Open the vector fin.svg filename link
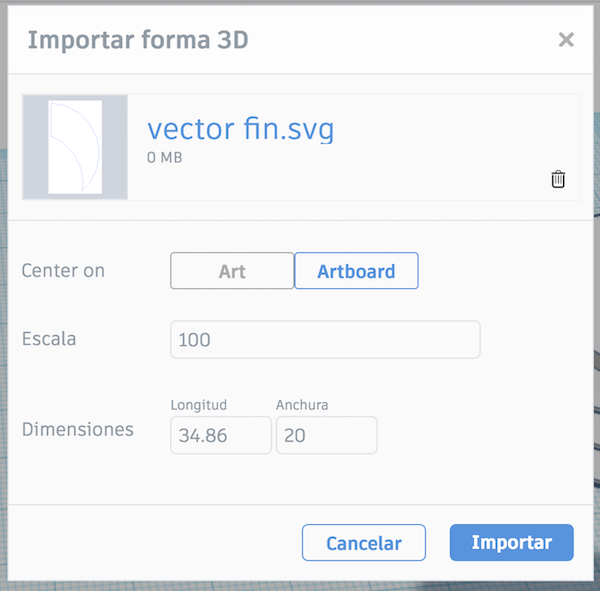The image size is (600, 591). point(241,129)
